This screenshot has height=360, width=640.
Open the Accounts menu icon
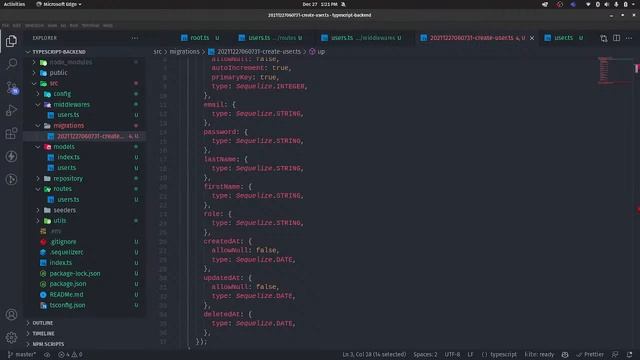[x=11, y=315]
